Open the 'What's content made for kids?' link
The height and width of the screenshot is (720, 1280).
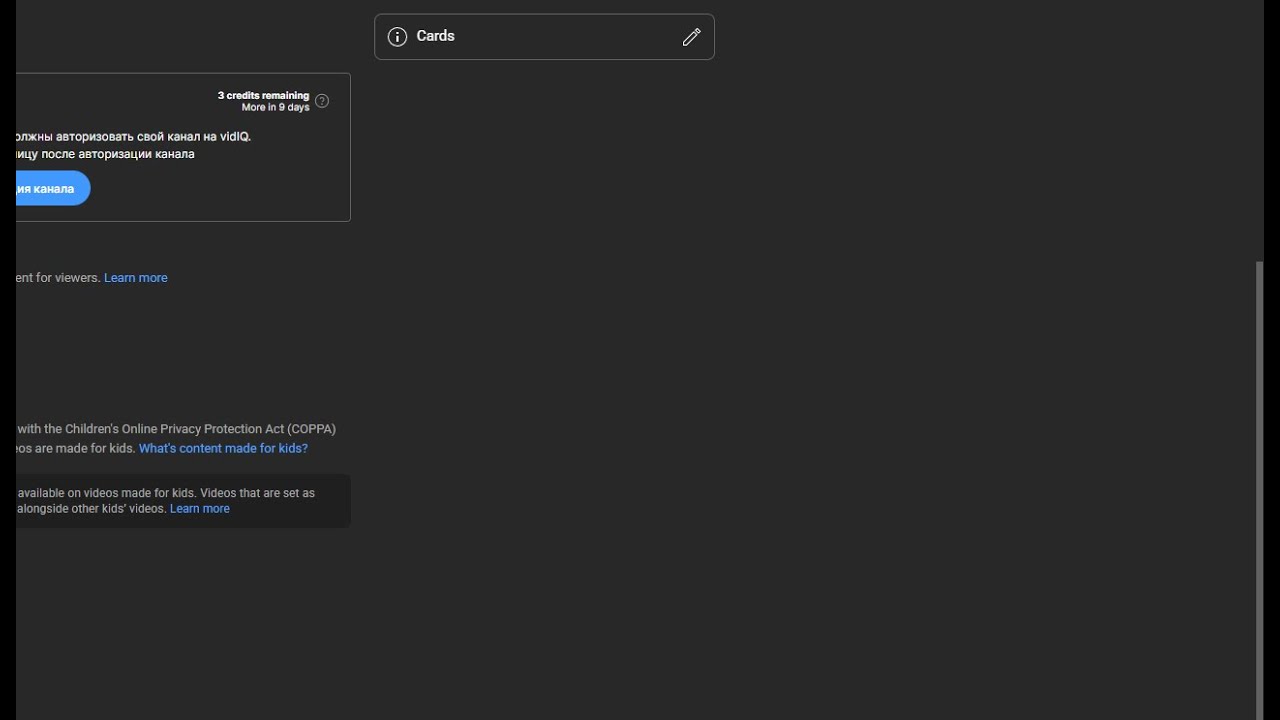coord(223,448)
